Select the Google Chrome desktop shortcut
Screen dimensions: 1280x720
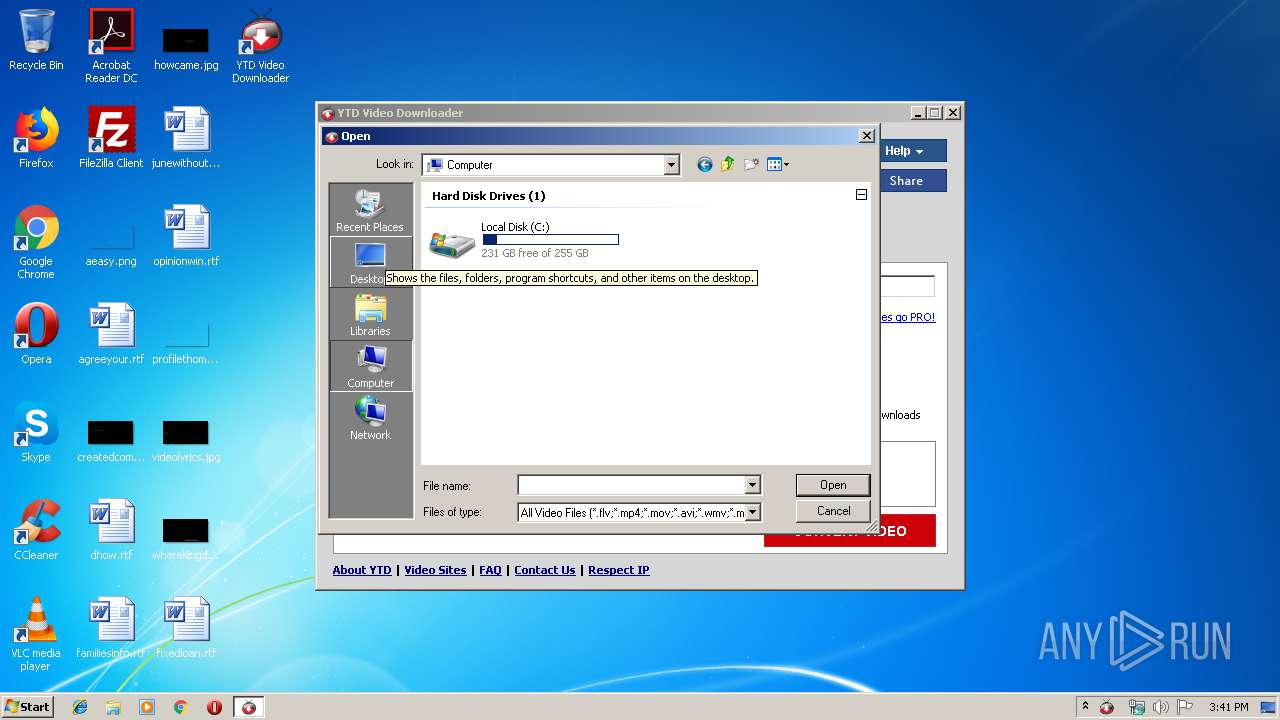(x=36, y=242)
